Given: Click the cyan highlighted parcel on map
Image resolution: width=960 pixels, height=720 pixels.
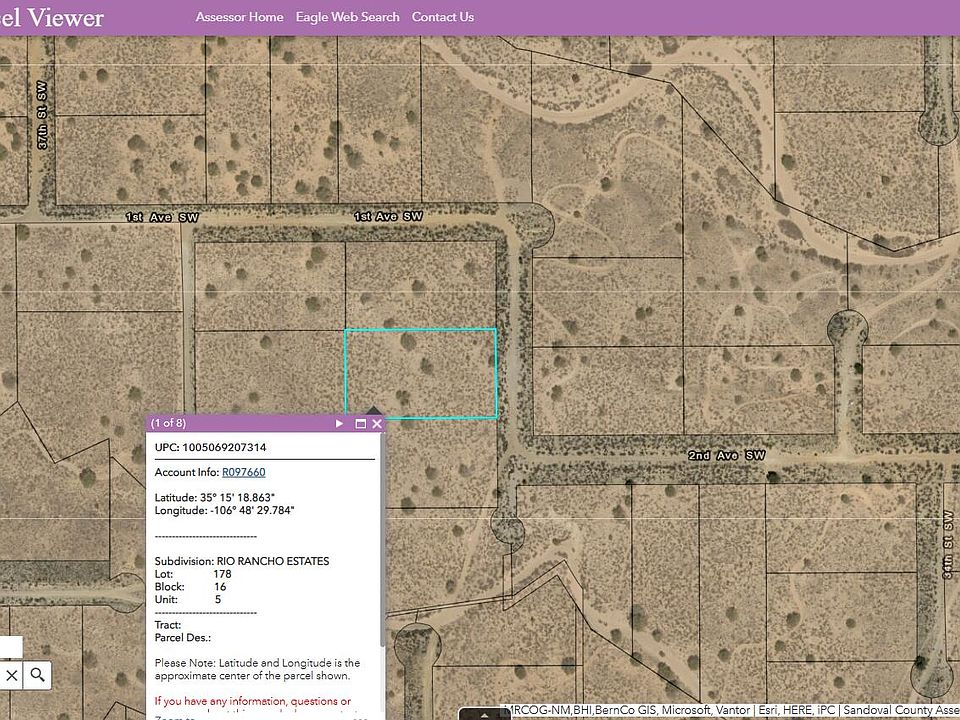Looking at the screenshot, I should tap(421, 373).
